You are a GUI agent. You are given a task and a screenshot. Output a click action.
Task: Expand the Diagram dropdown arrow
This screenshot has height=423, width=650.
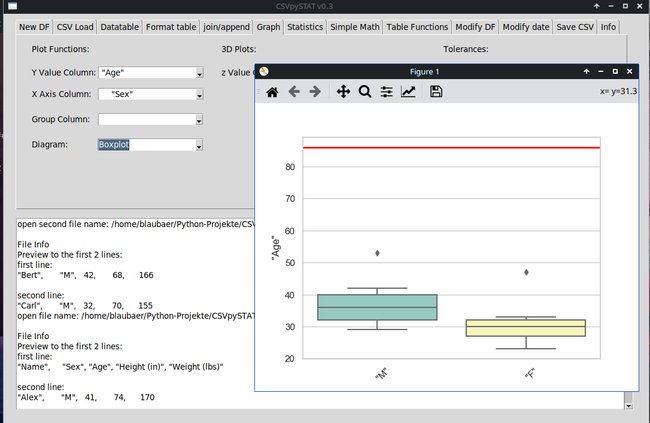click(199, 146)
